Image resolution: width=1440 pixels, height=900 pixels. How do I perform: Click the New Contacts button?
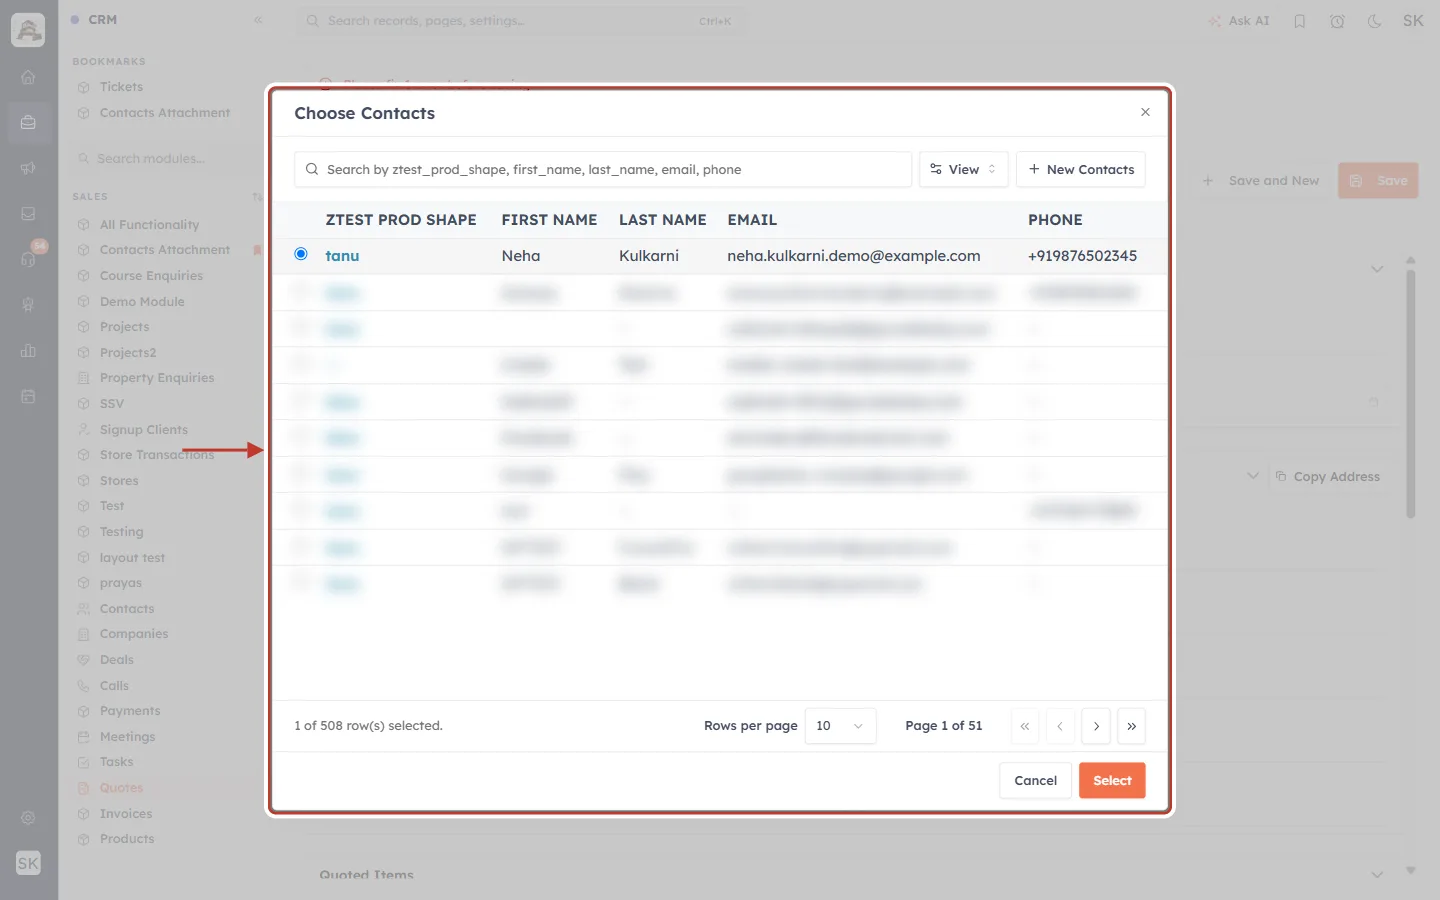1081,169
